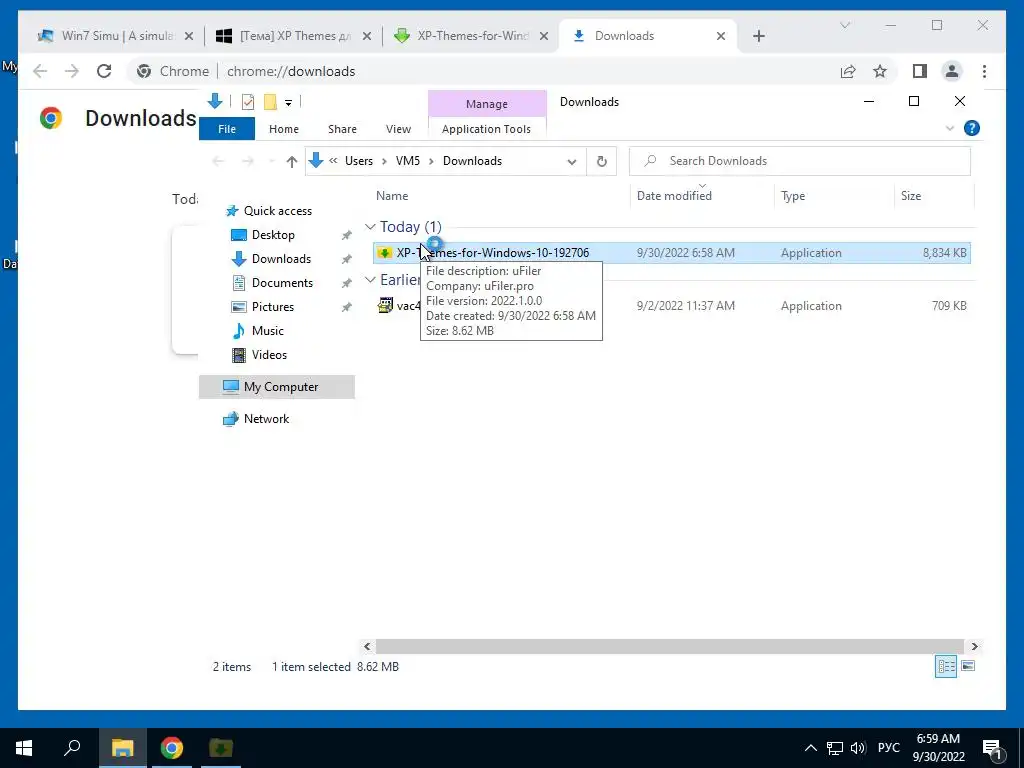Open Customize Quick Access Toolbar dropdown
The height and width of the screenshot is (768, 1024).
(288, 103)
